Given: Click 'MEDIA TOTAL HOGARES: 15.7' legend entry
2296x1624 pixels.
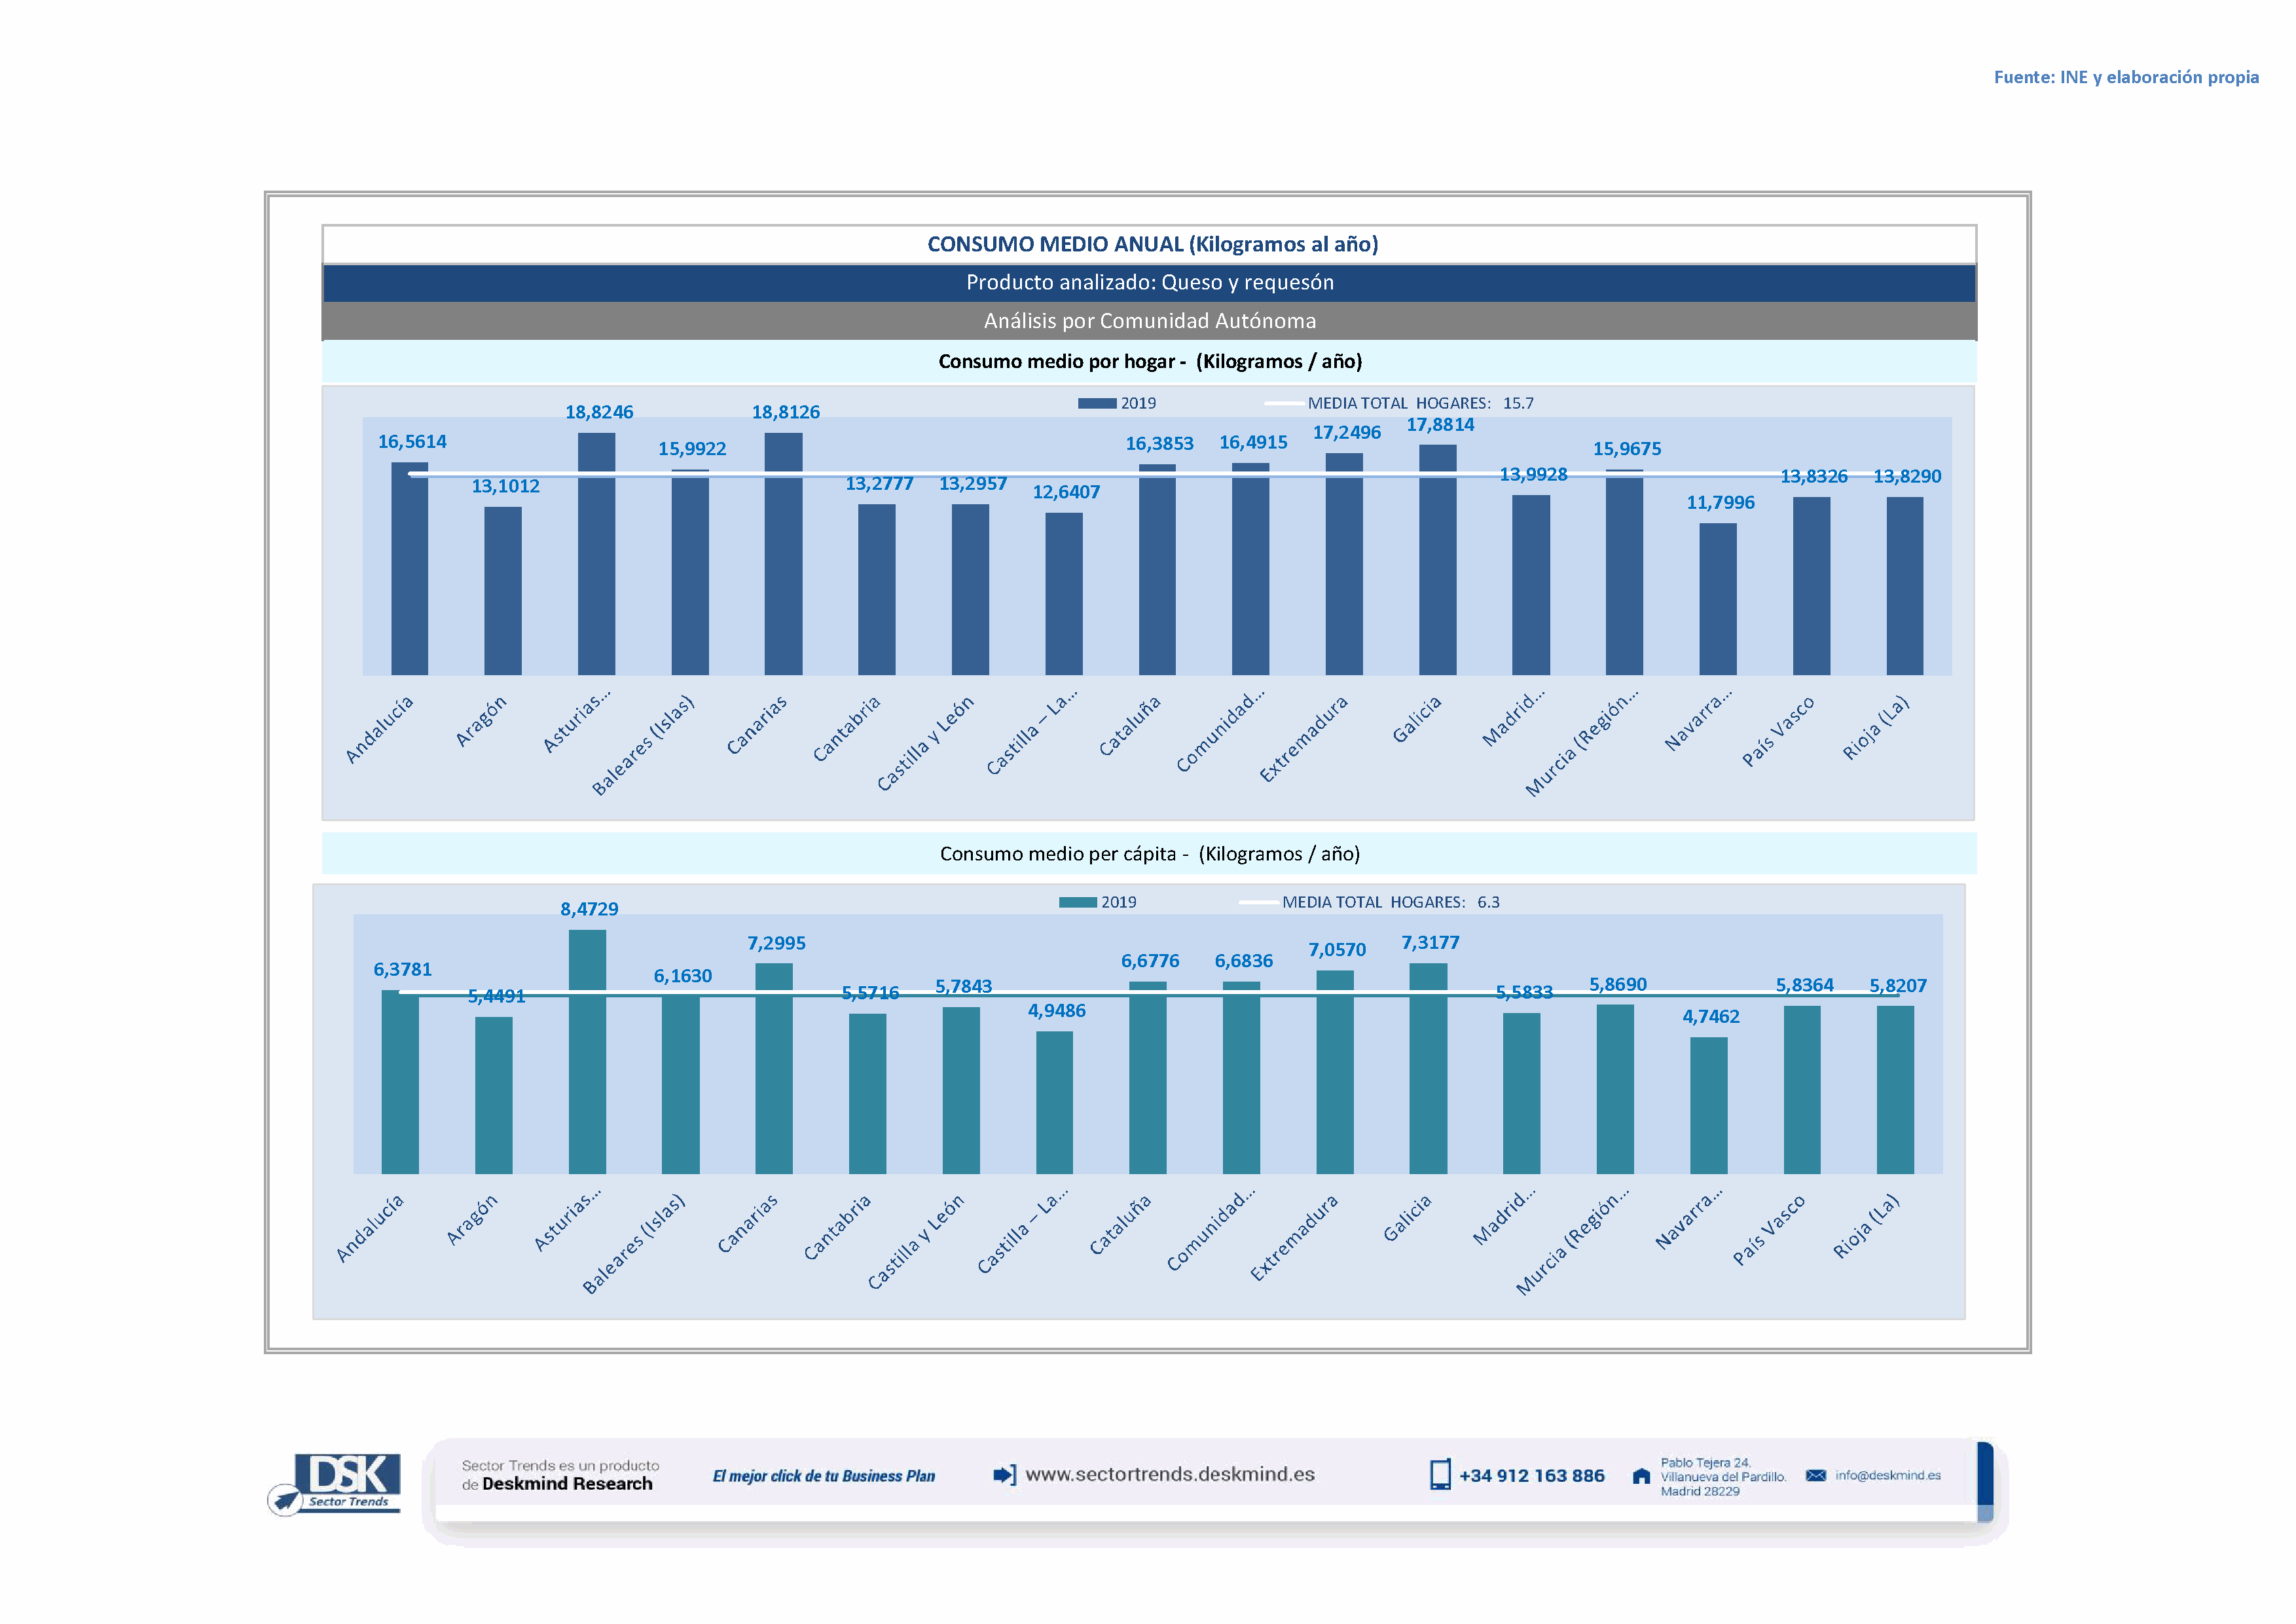Looking at the screenshot, I should tap(1419, 403).
